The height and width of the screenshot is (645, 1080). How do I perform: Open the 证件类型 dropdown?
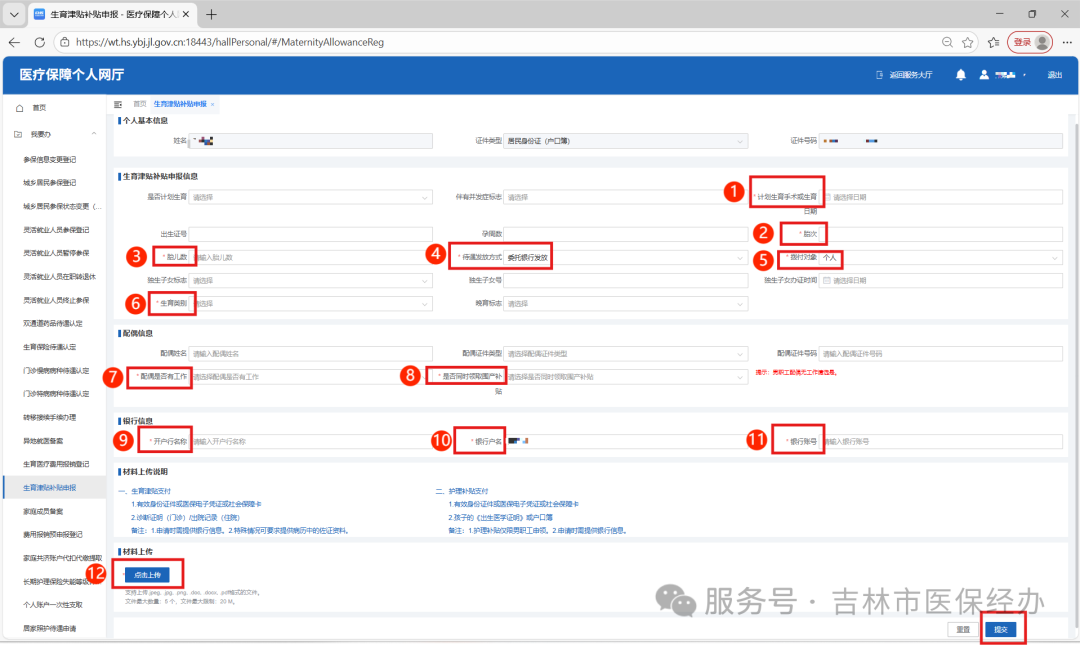click(625, 141)
